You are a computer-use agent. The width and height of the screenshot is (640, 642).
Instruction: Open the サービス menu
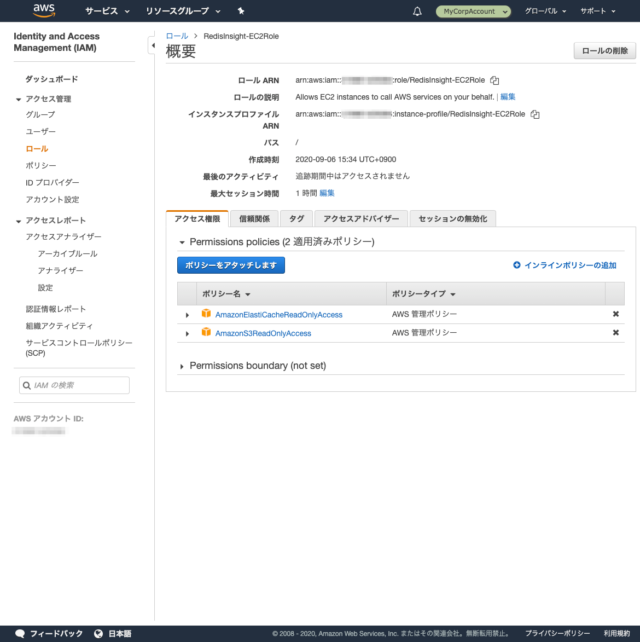[107, 11]
